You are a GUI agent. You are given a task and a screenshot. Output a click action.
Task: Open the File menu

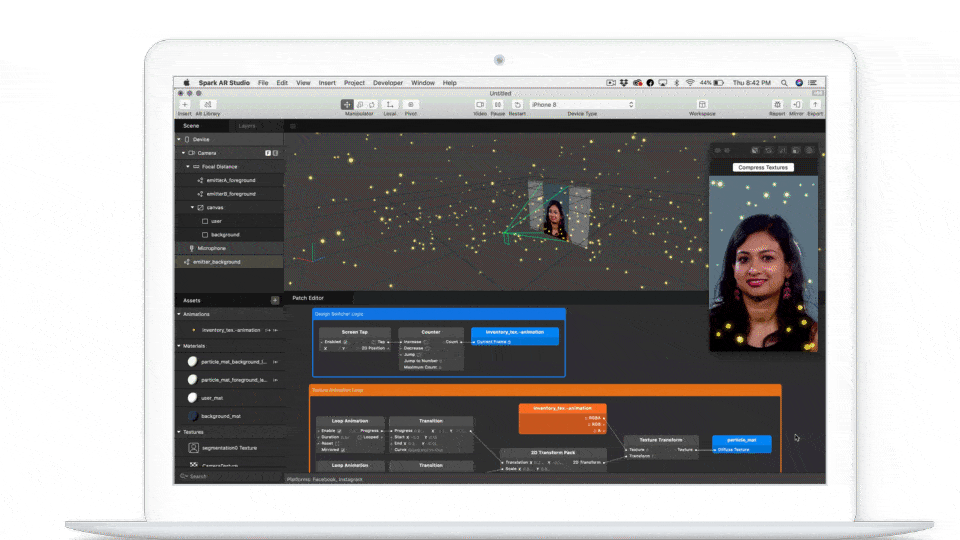(263, 83)
